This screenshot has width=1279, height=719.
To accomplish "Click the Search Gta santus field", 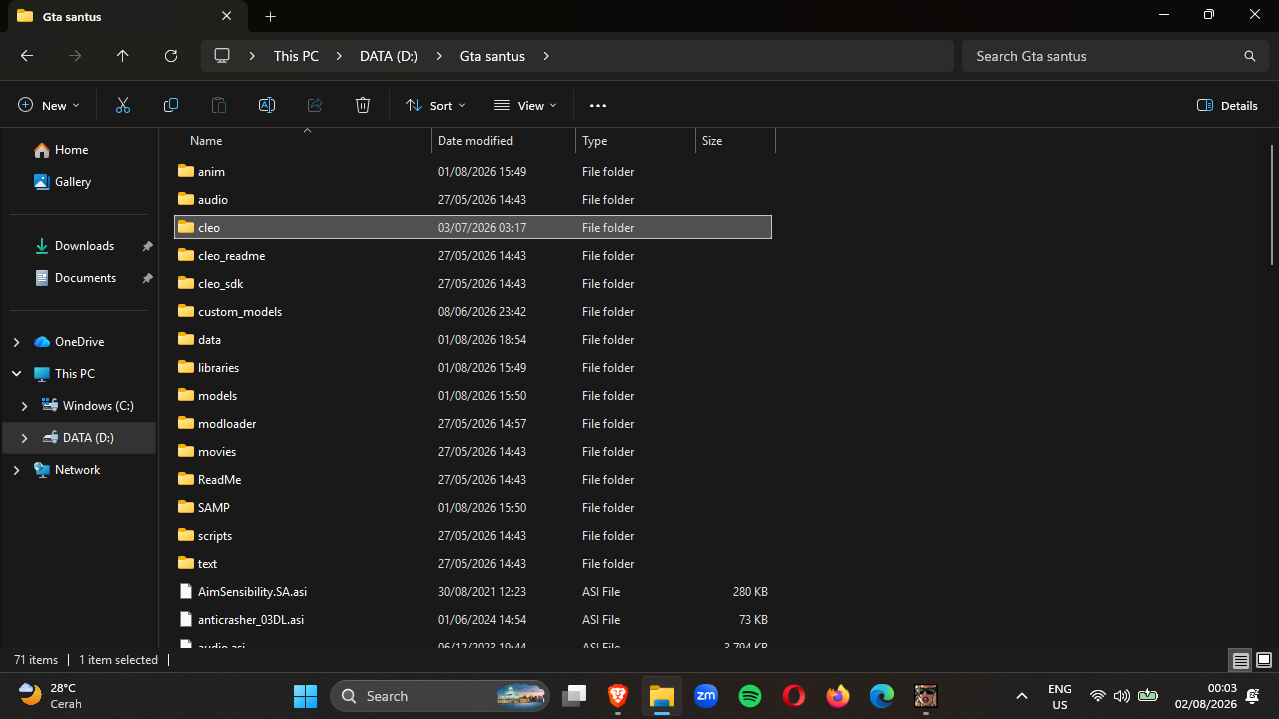I will [1115, 56].
